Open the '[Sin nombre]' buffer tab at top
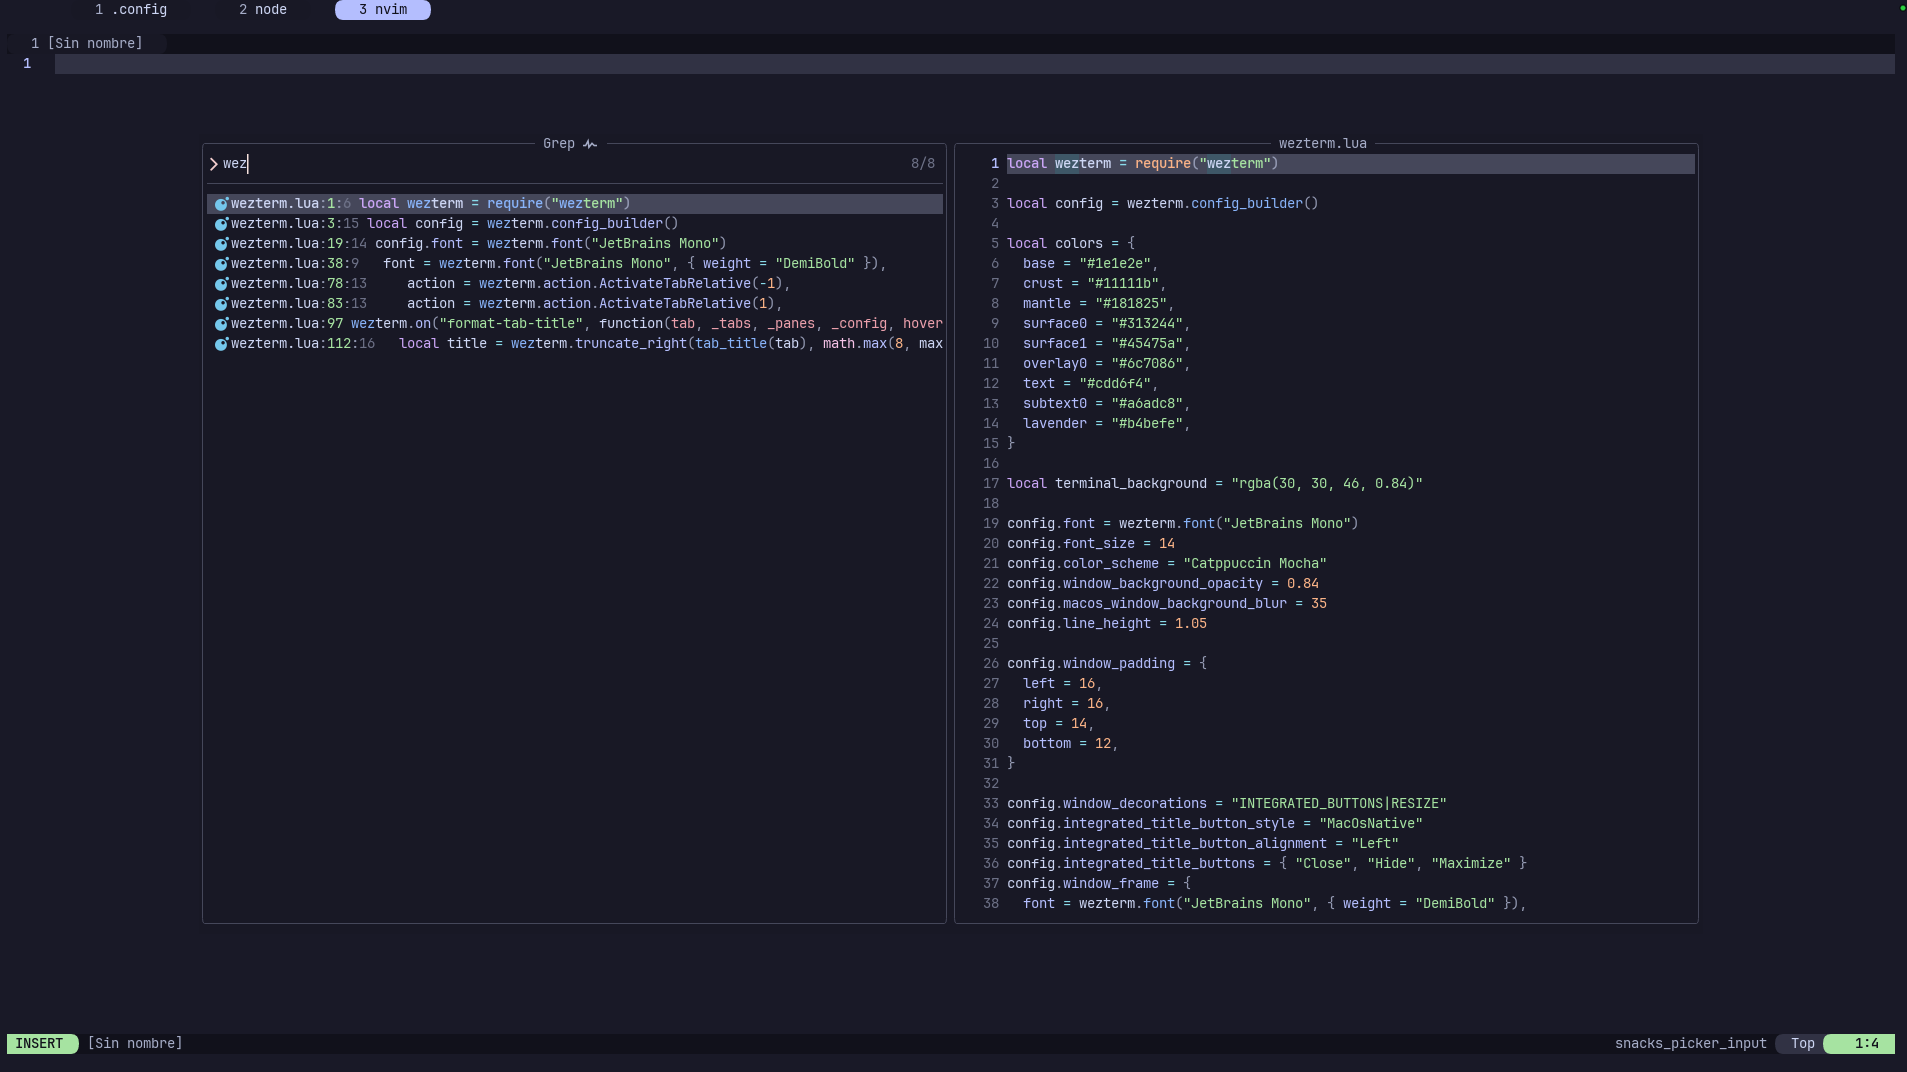The image size is (1907, 1072). click(87, 44)
